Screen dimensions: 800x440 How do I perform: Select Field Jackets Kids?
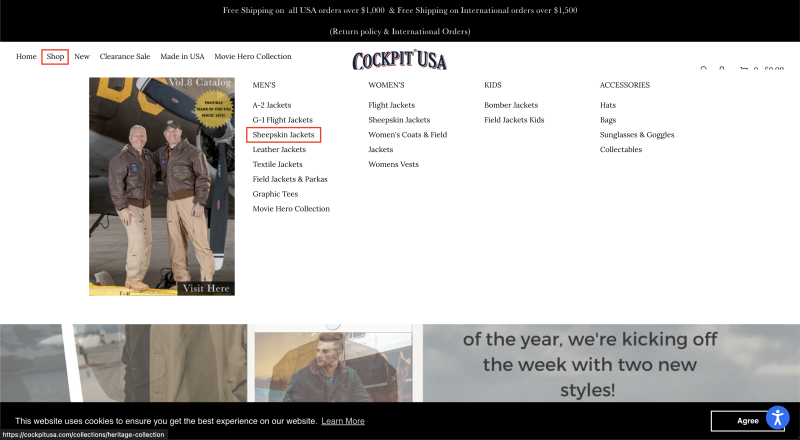(514, 120)
